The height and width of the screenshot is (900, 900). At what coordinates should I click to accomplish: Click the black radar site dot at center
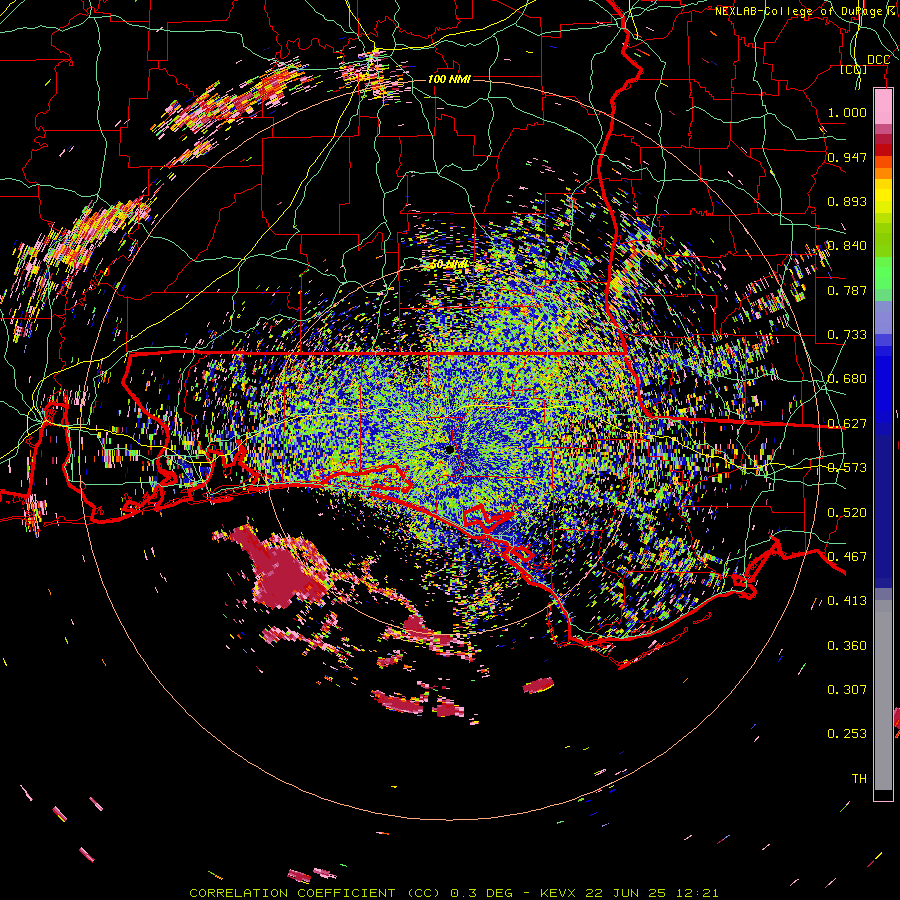click(x=449, y=449)
